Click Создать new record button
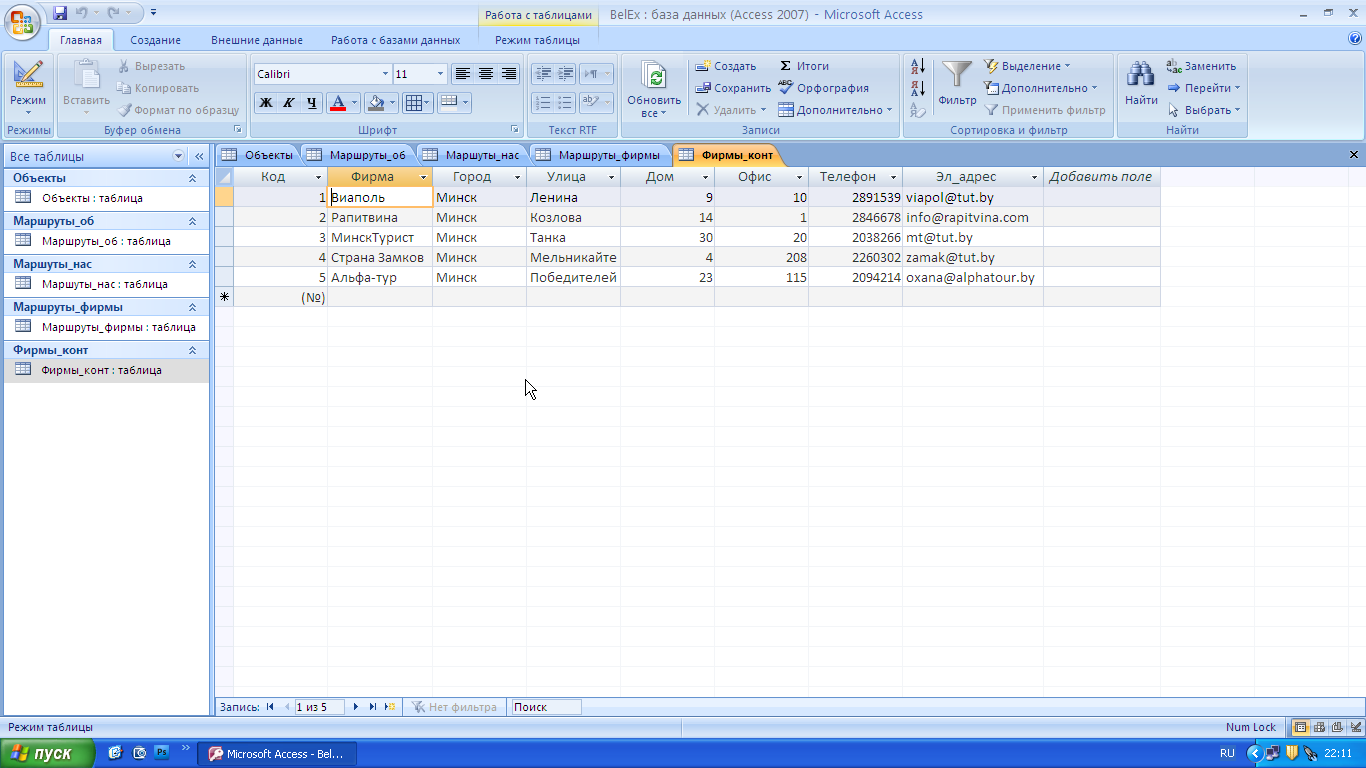 click(x=726, y=66)
